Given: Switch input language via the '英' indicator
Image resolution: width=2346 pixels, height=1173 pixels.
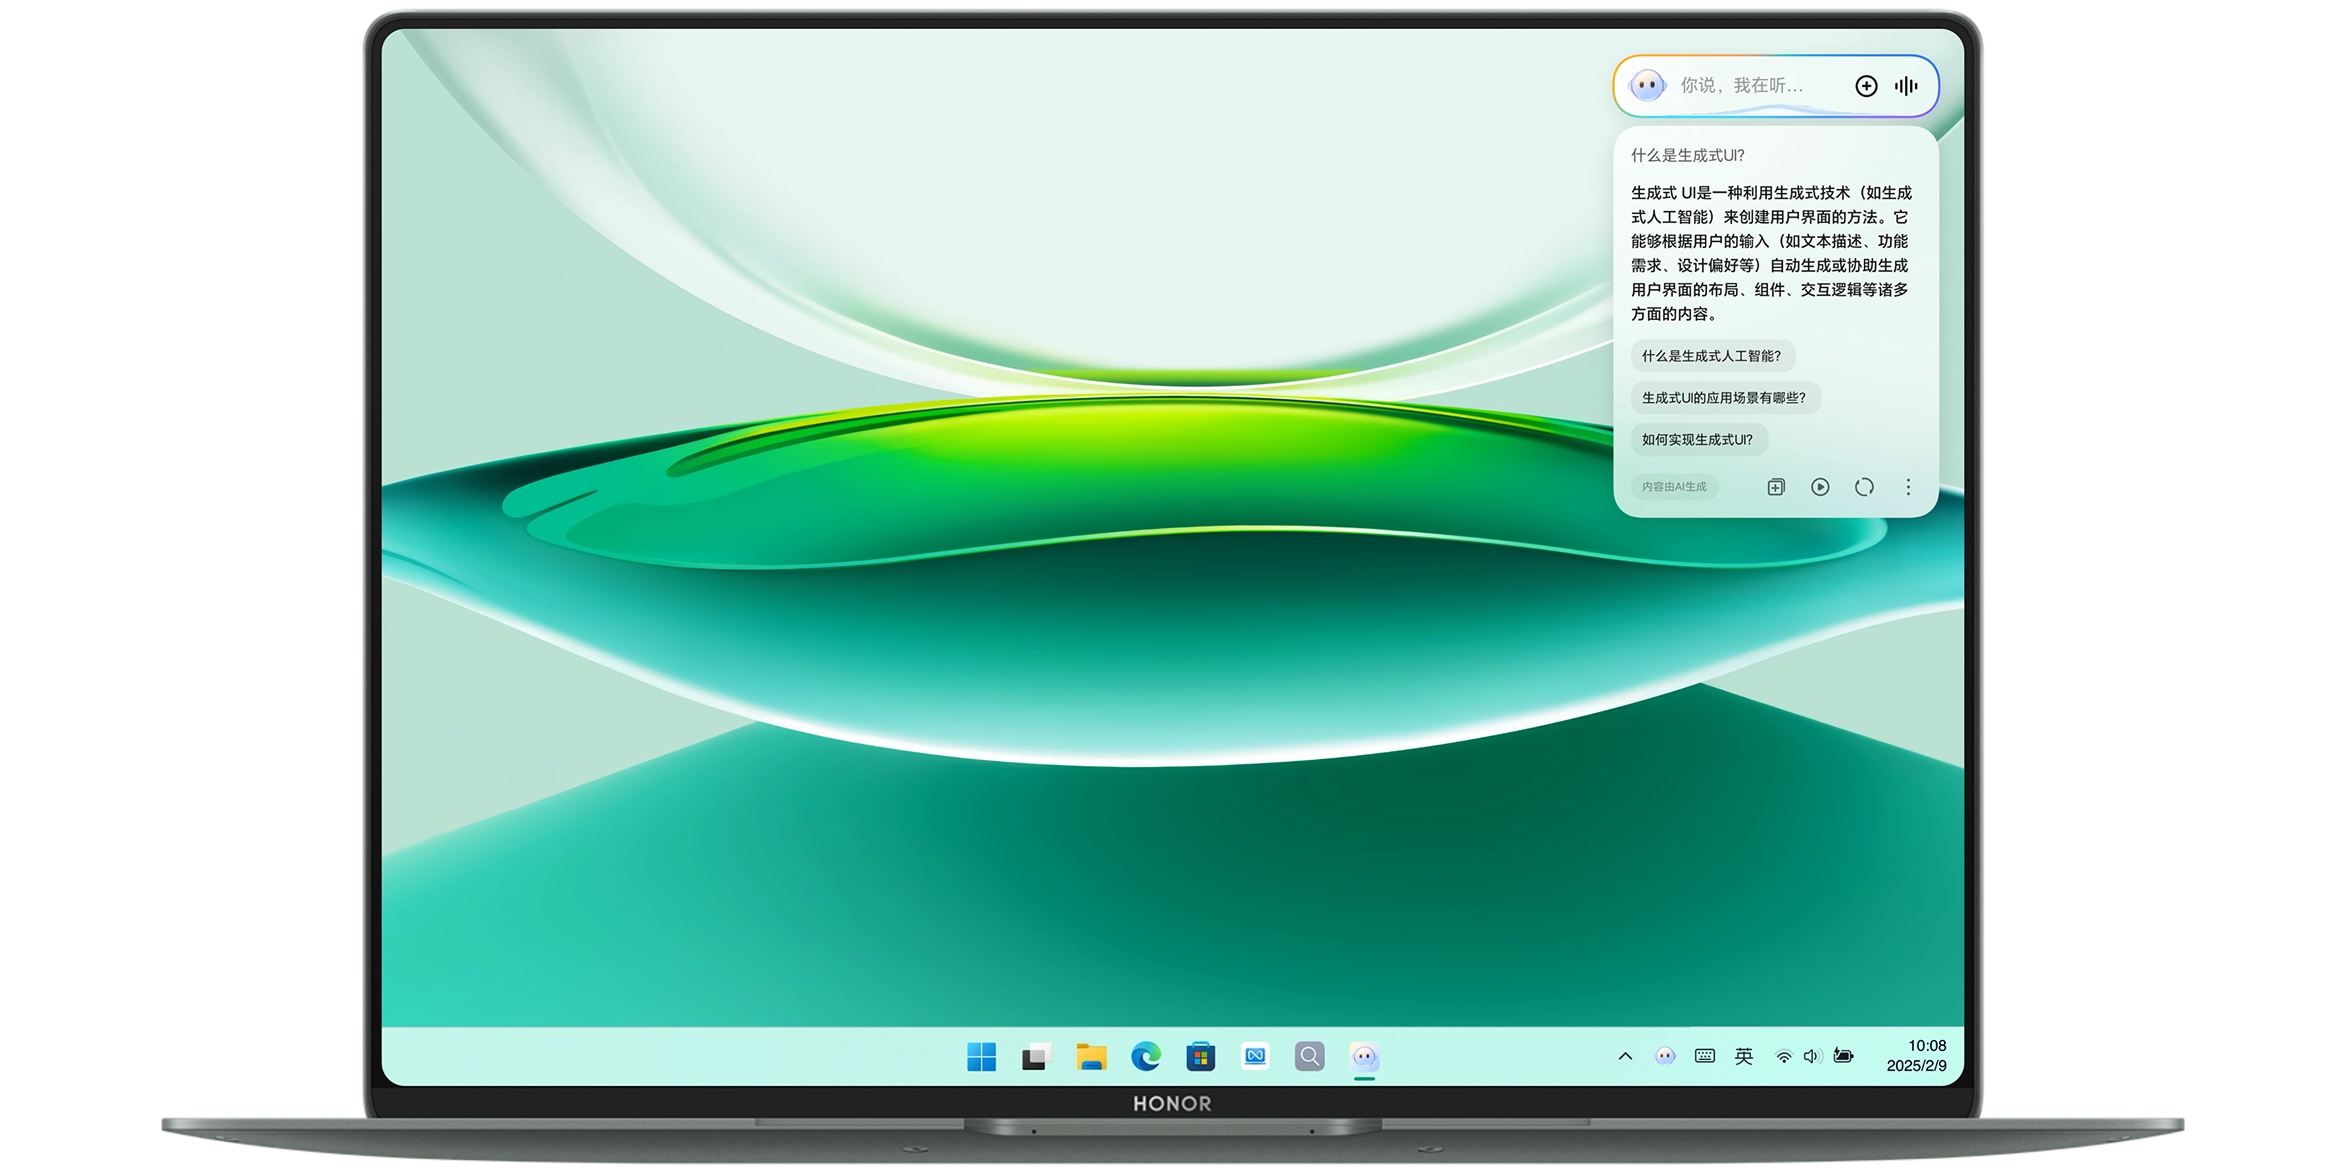Looking at the screenshot, I should click(x=1744, y=1056).
